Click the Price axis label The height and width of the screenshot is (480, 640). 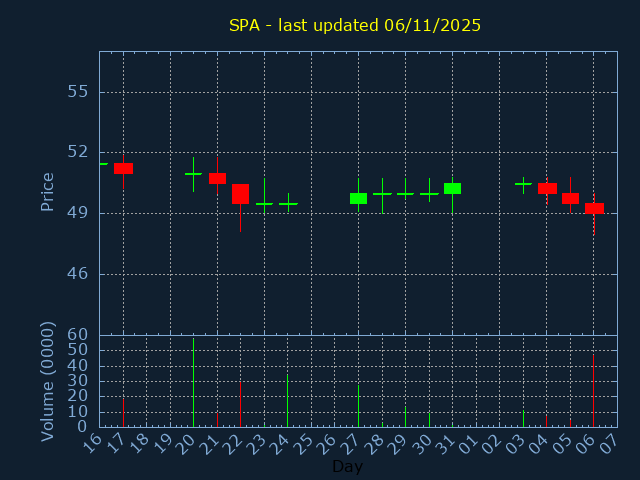tap(47, 191)
